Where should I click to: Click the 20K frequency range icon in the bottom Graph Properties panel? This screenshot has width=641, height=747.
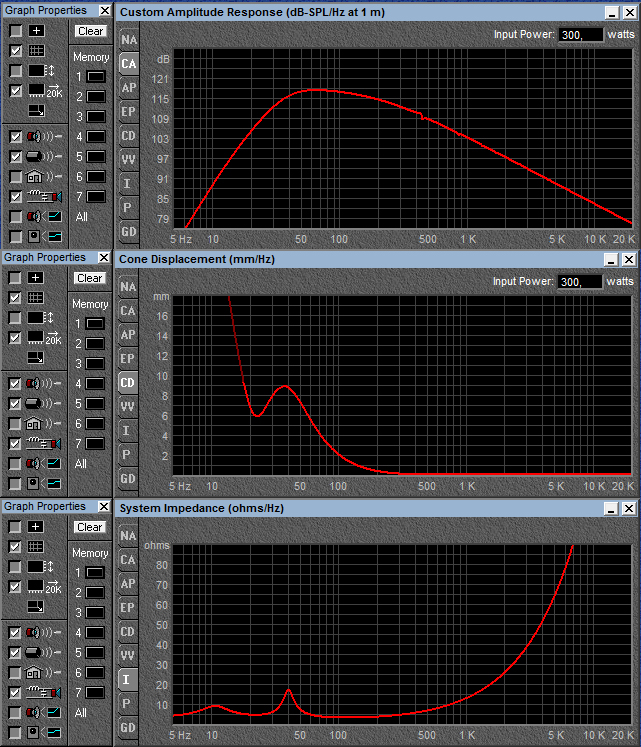44,586
